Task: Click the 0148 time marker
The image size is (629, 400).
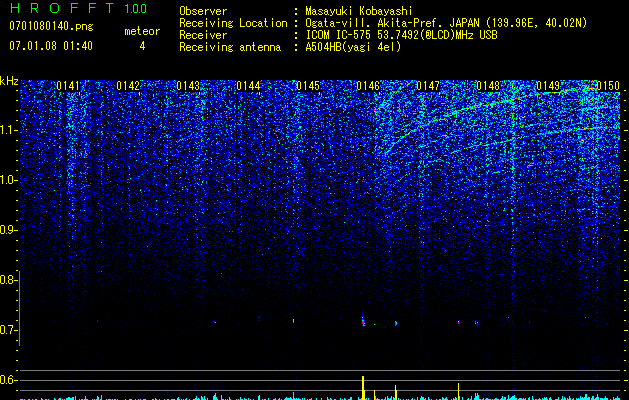Action: coord(488,86)
